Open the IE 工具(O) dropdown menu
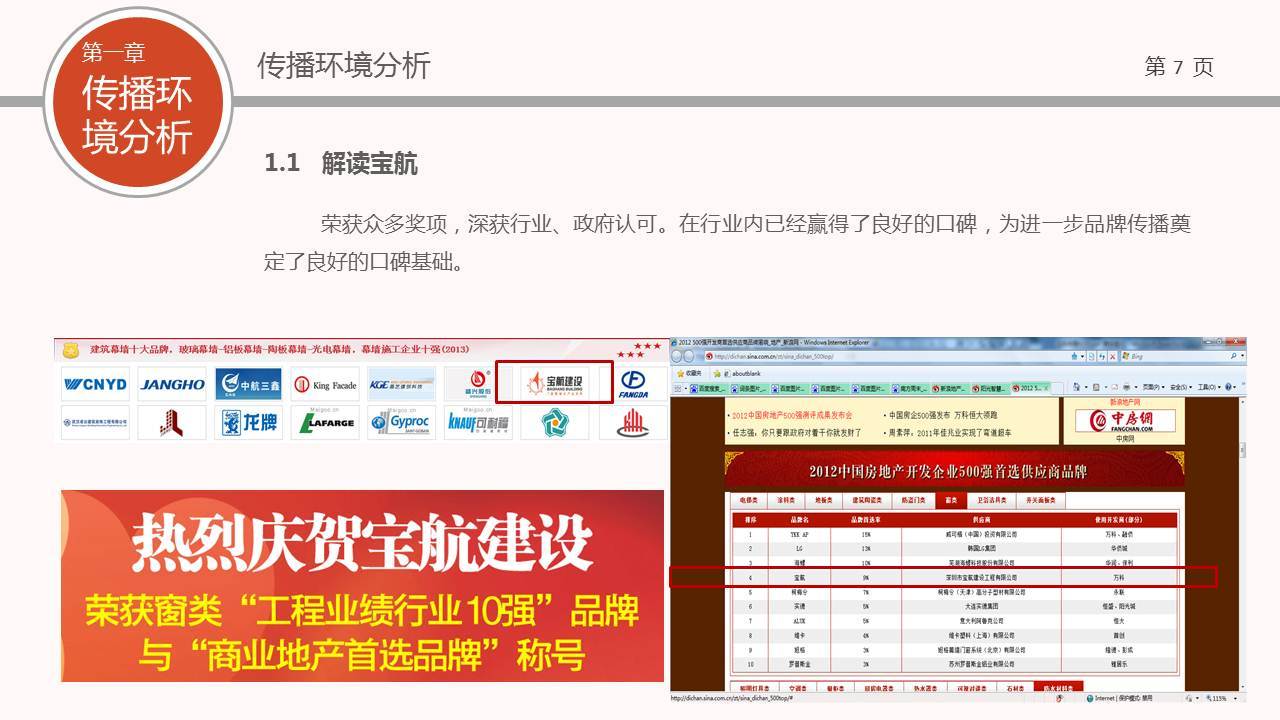Viewport: 1280px width, 720px height. 1208,387
